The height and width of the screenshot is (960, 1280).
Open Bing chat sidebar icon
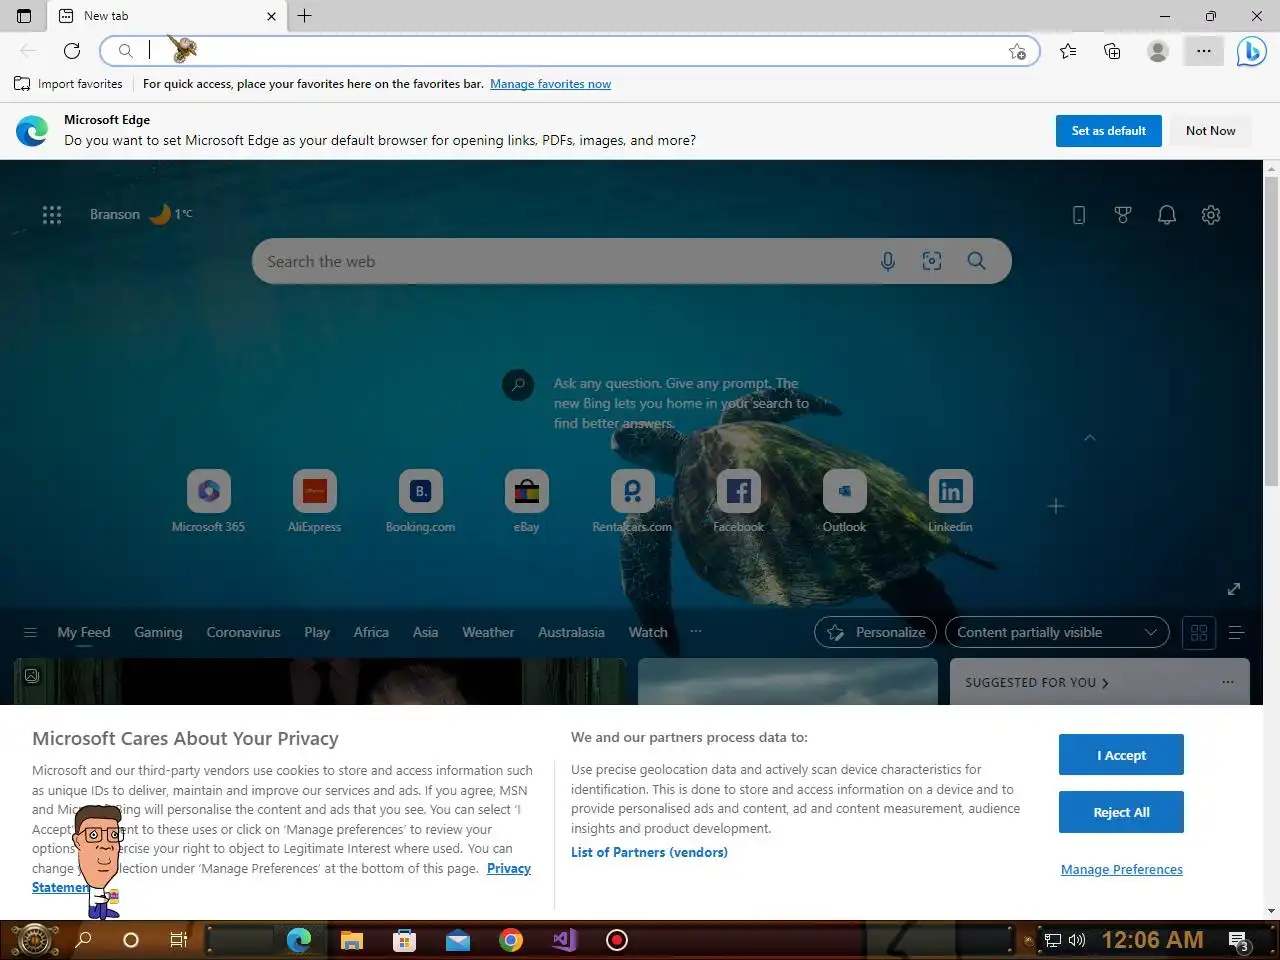click(1251, 51)
